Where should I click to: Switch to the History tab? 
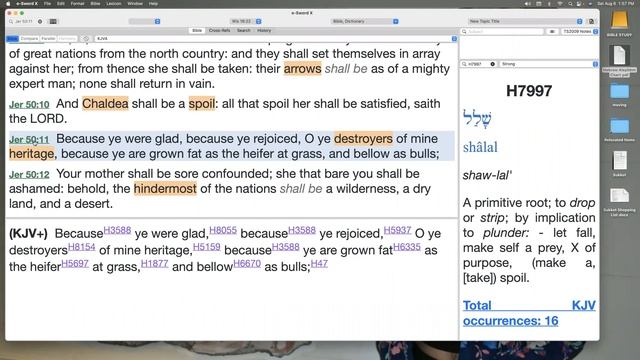coord(264,31)
